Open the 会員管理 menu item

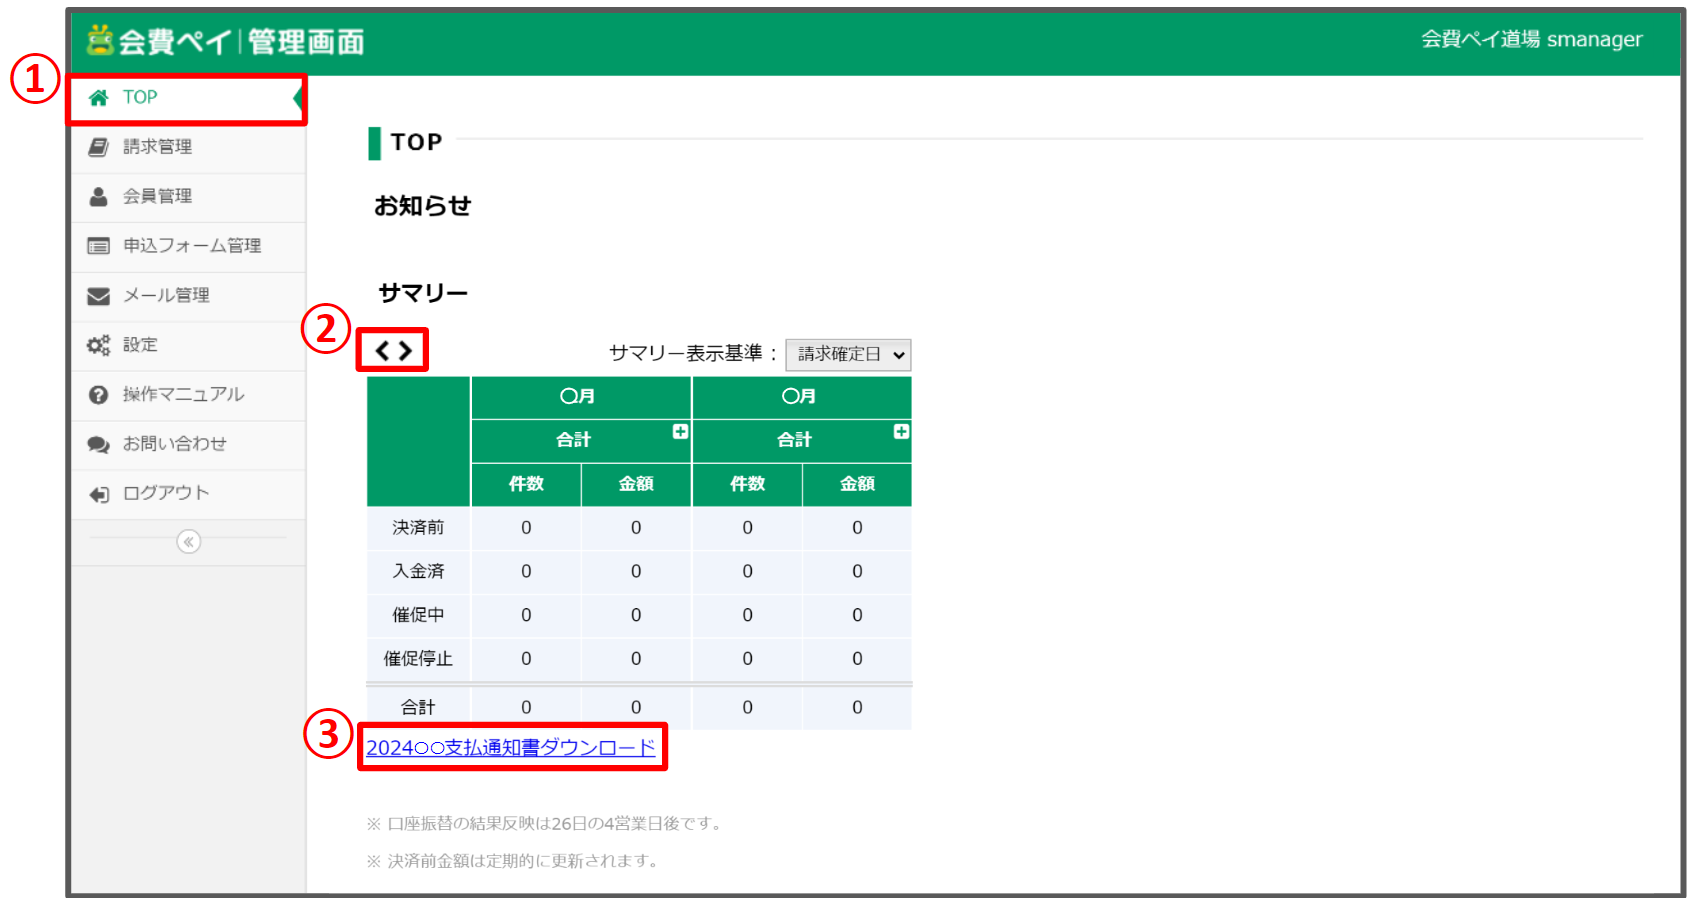click(x=157, y=197)
